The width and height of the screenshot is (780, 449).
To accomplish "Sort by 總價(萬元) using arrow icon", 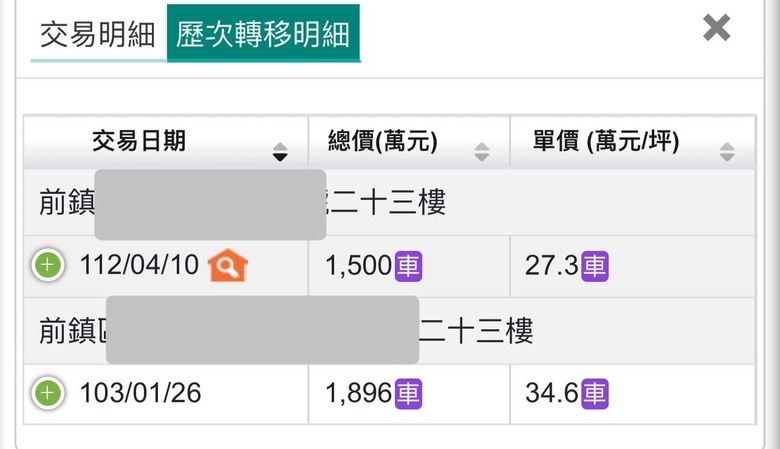I will tap(482, 152).
